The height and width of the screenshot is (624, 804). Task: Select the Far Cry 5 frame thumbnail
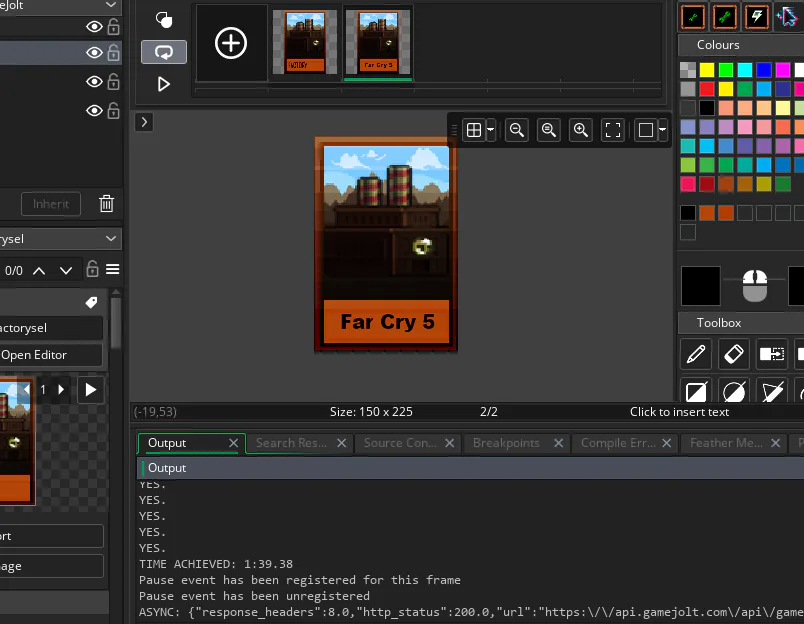tap(378, 43)
